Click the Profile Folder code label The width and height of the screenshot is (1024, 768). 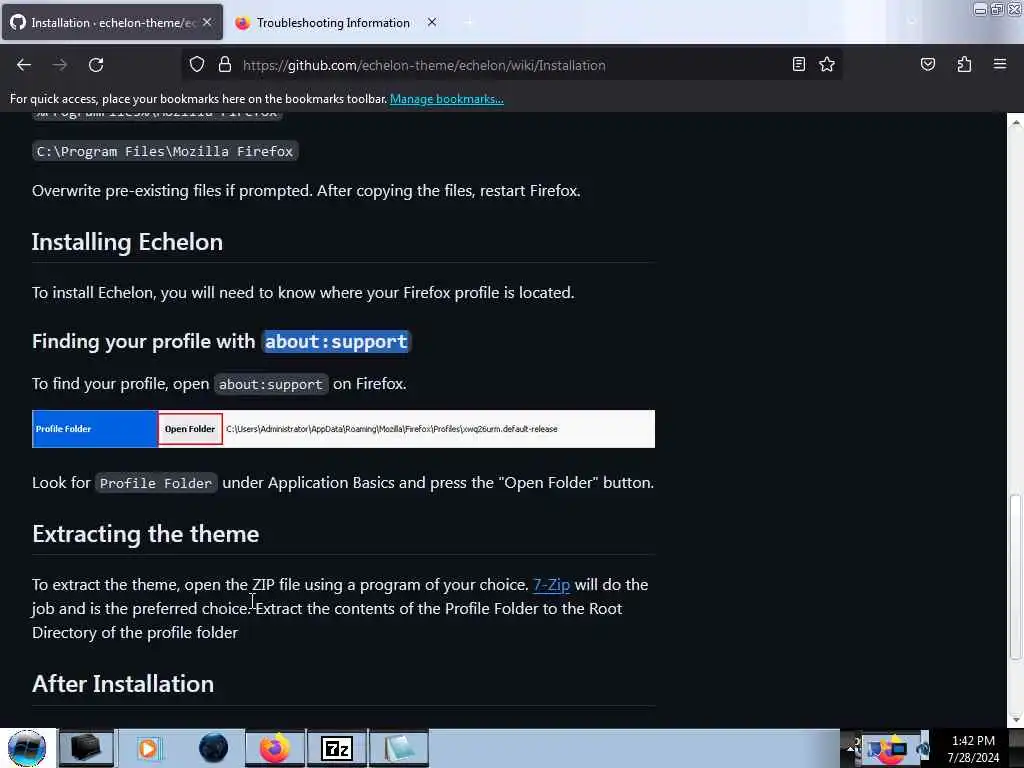[155, 483]
